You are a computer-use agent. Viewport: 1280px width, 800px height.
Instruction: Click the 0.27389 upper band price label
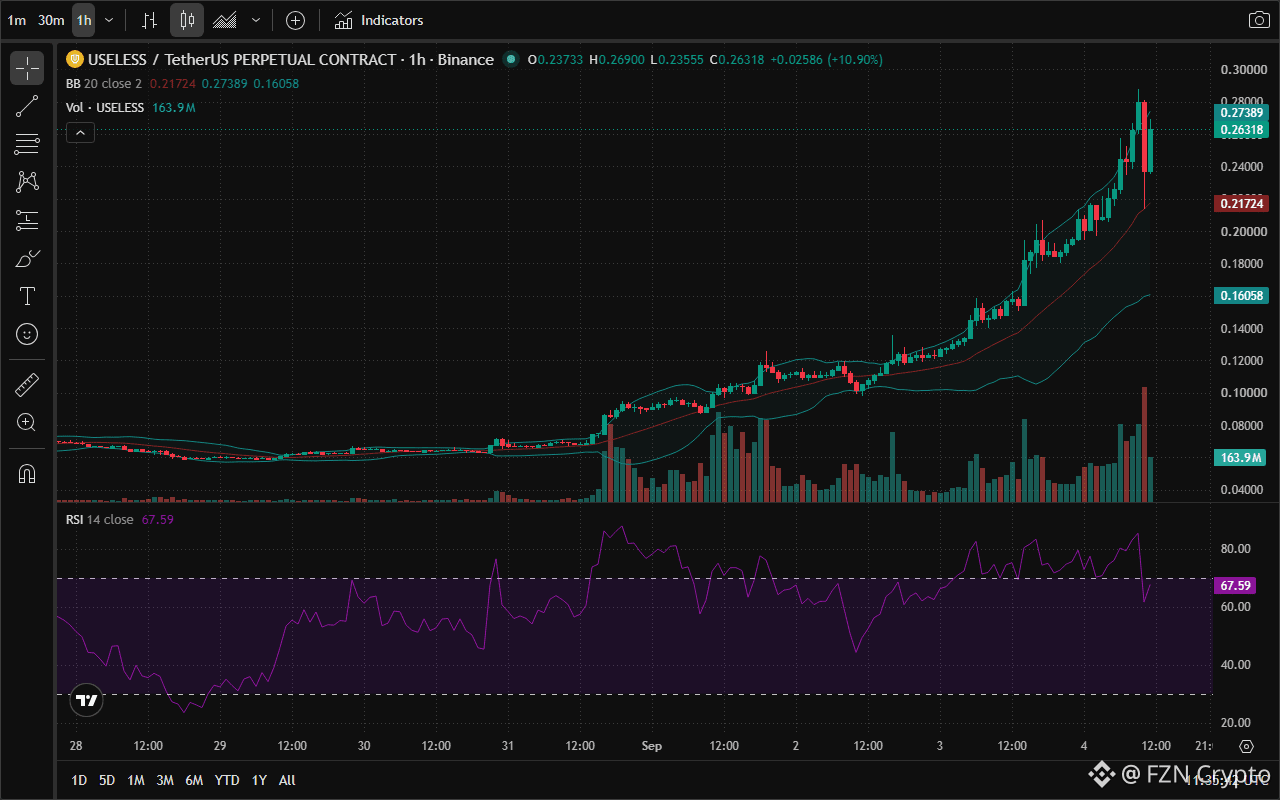pos(1242,114)
